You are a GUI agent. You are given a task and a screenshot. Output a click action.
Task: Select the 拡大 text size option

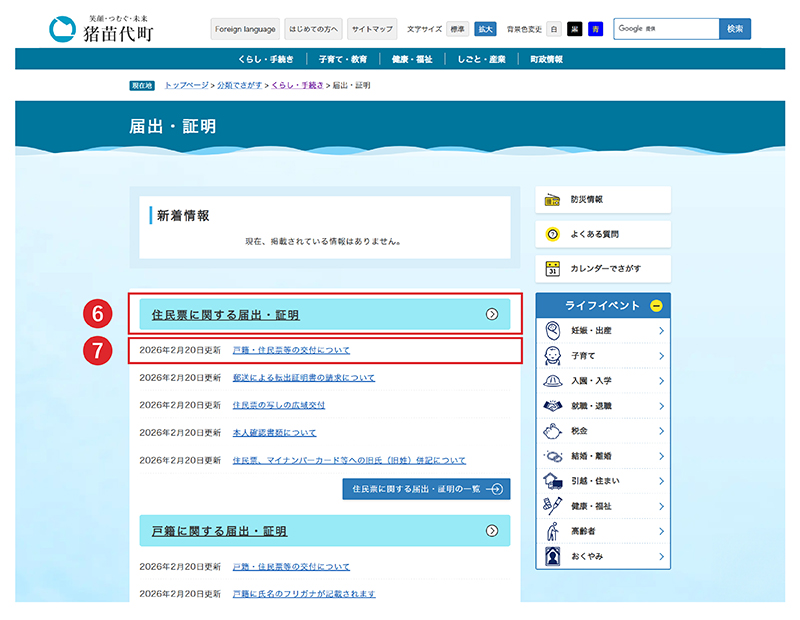tap(485, 29)
